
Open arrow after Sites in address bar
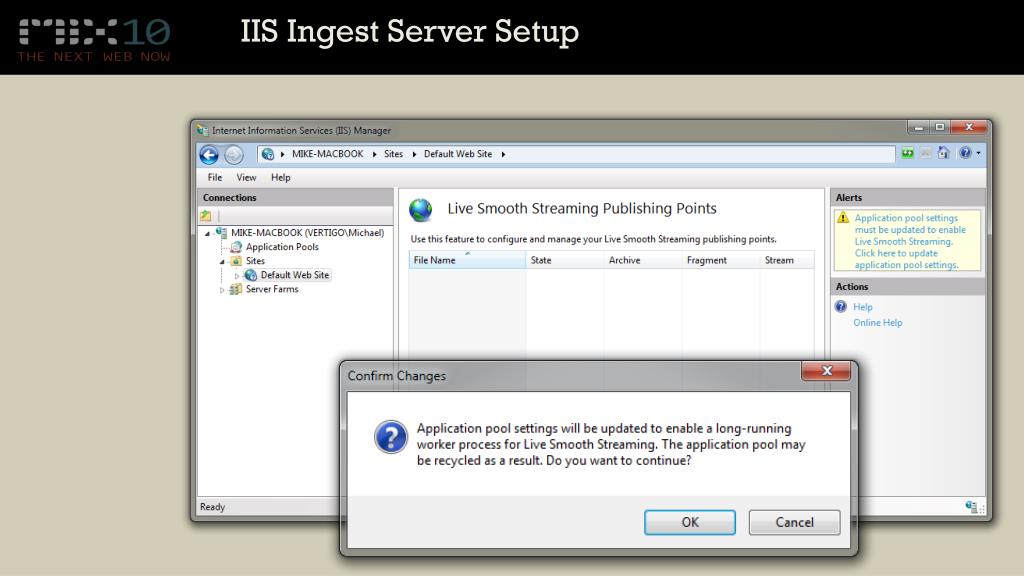coord(414,154)
